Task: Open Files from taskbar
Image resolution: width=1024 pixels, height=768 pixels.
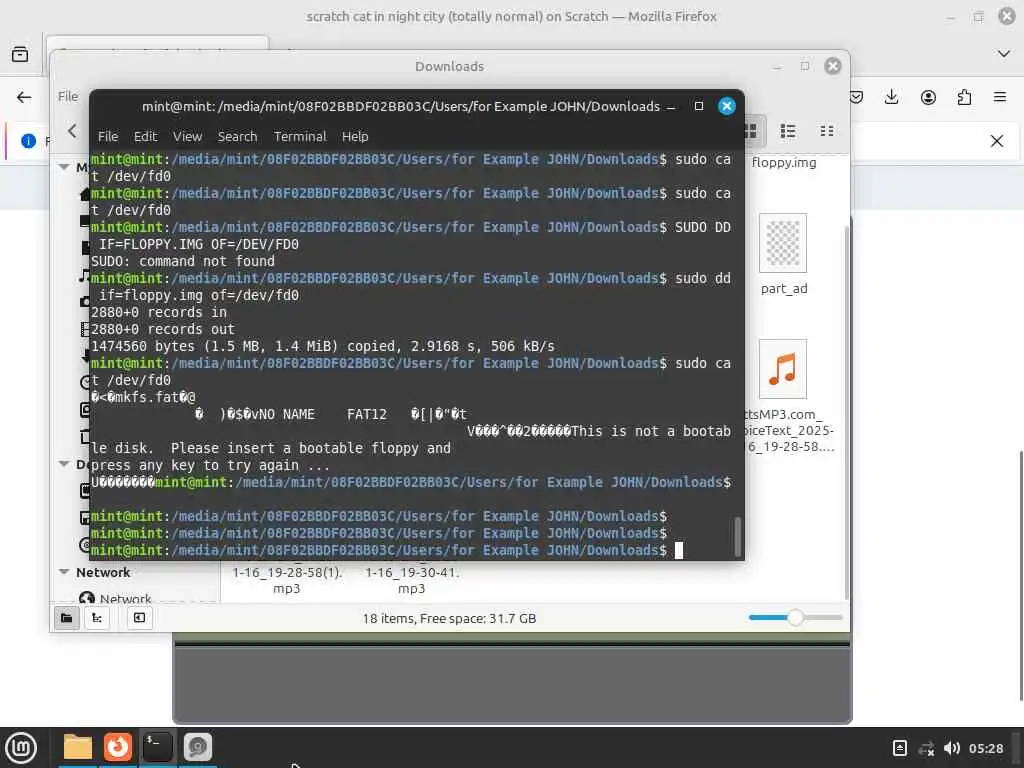Action: [x=78, y=746]
